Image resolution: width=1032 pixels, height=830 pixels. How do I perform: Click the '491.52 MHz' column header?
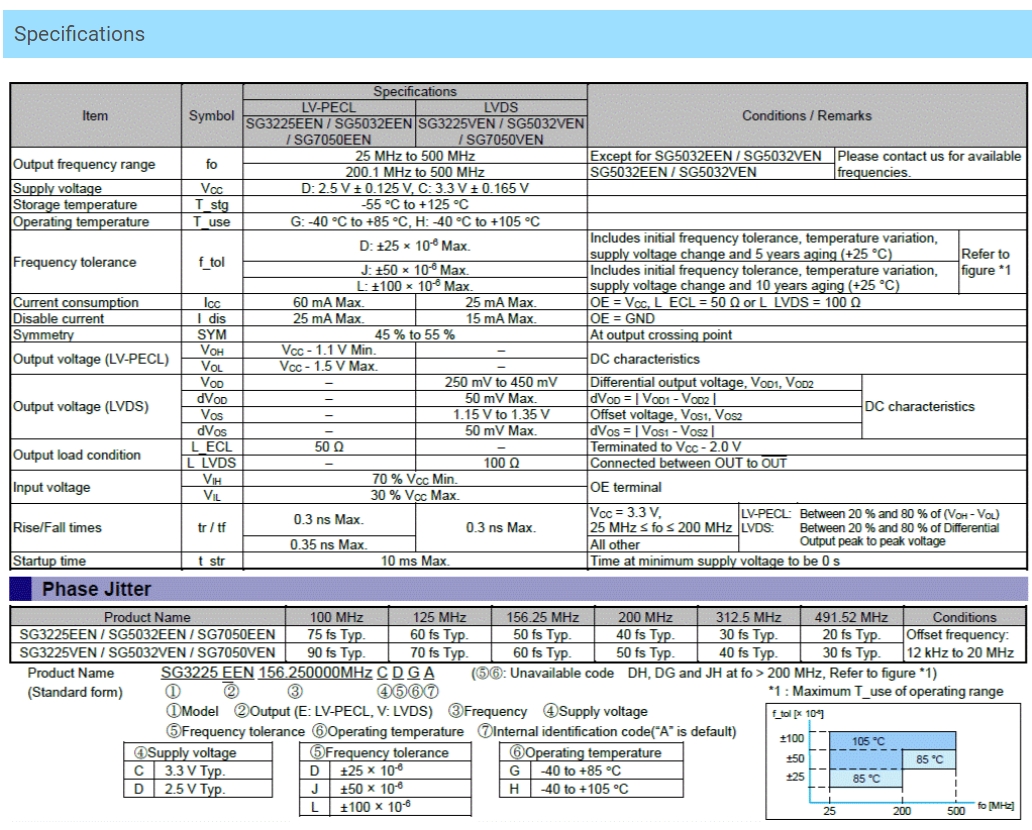(x=851, y=617)
